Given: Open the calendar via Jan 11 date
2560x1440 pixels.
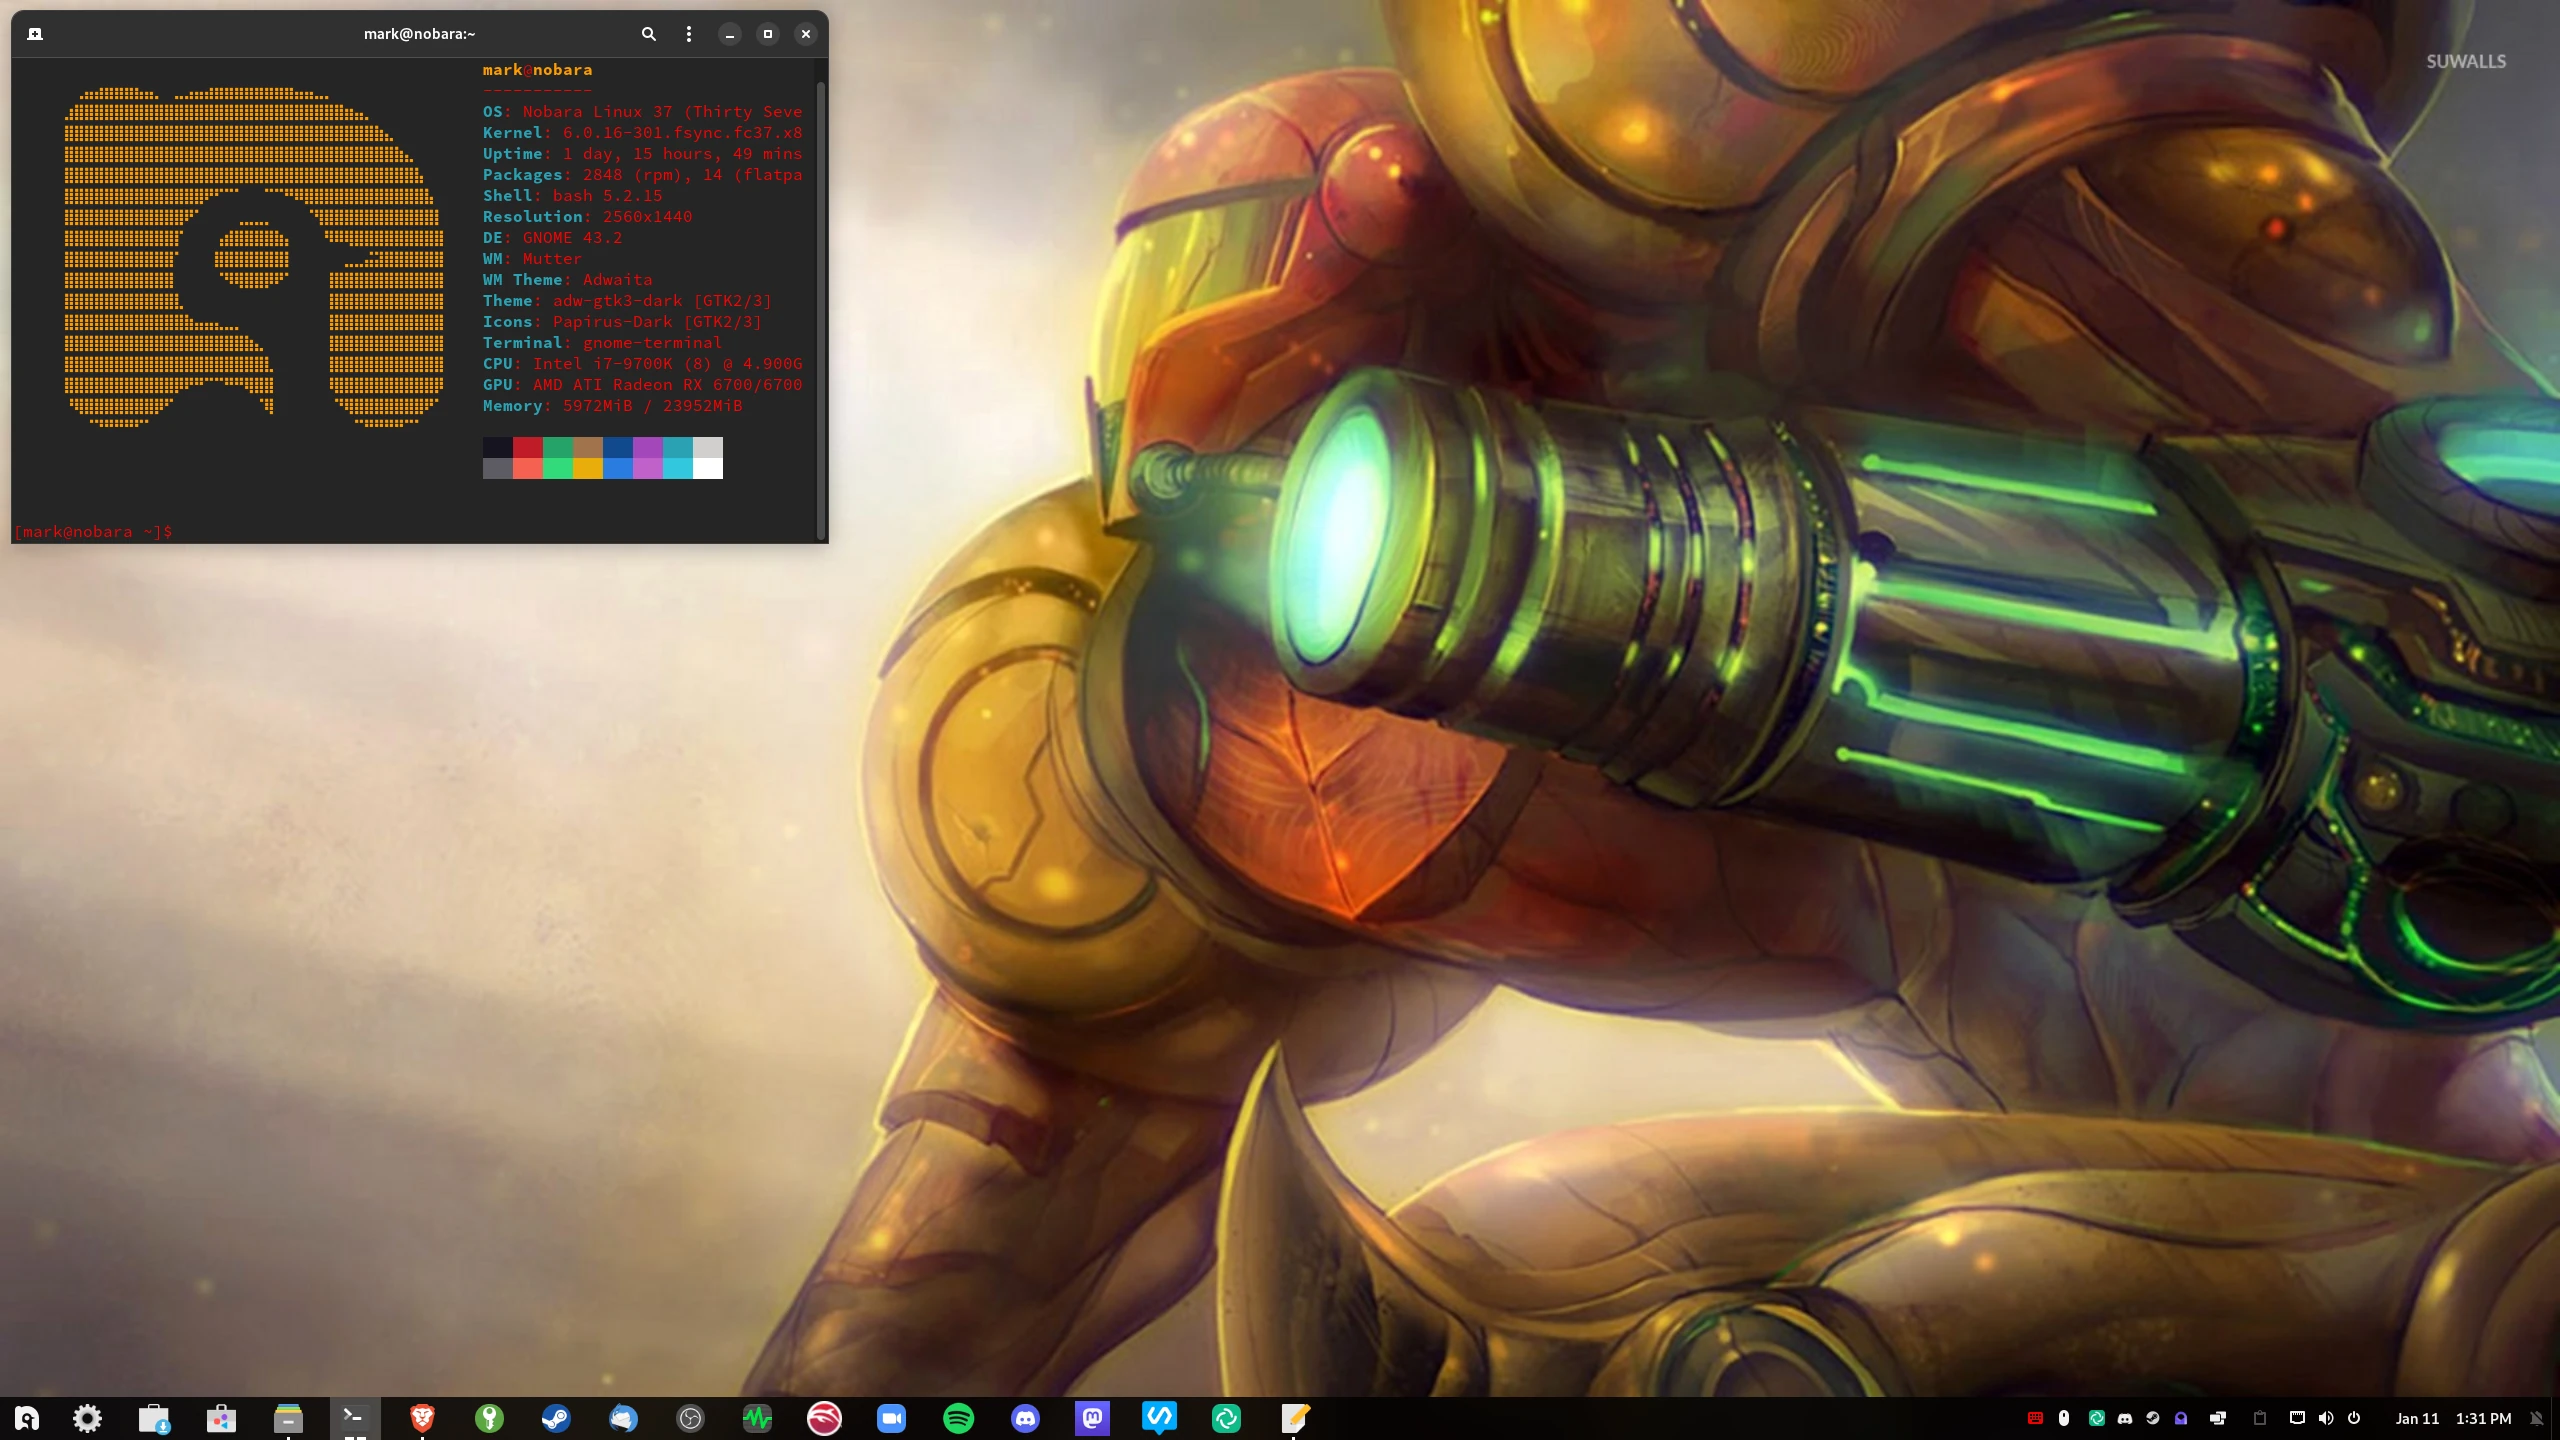Looking at the screenshot, I should pos(2417,1418).
